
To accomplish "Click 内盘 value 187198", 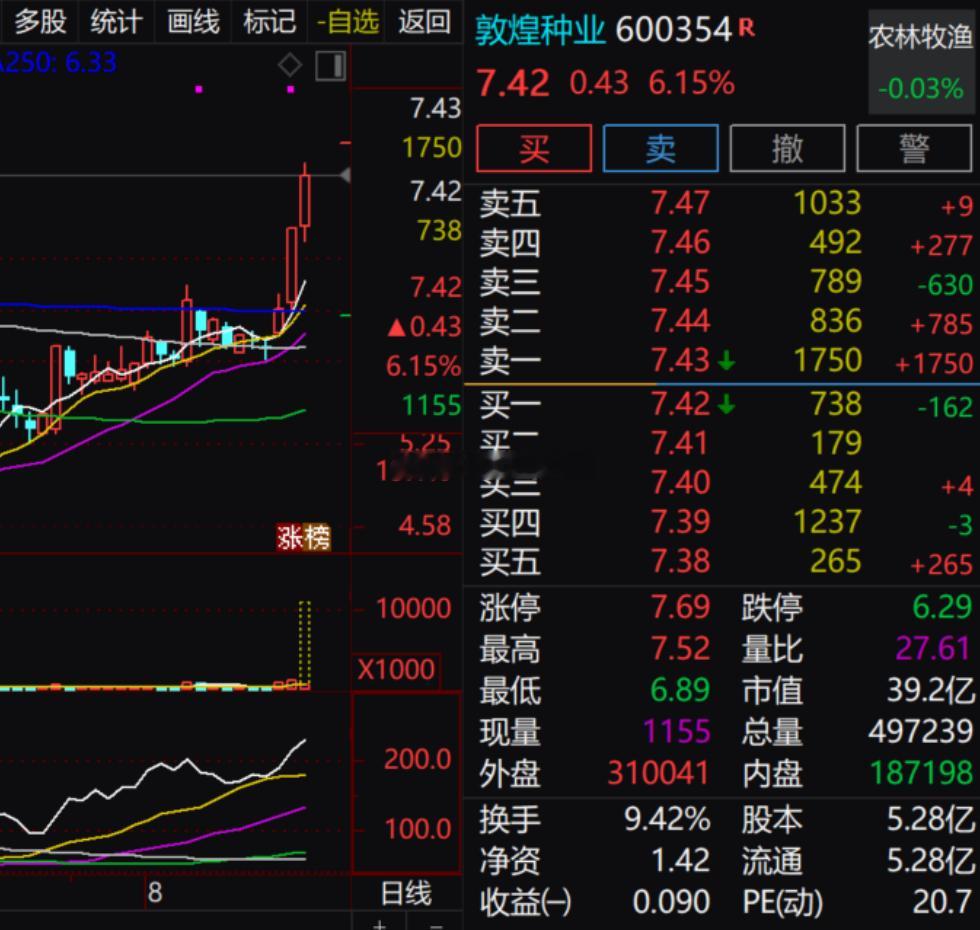I will pyautogui.click(x=922, y=773).
